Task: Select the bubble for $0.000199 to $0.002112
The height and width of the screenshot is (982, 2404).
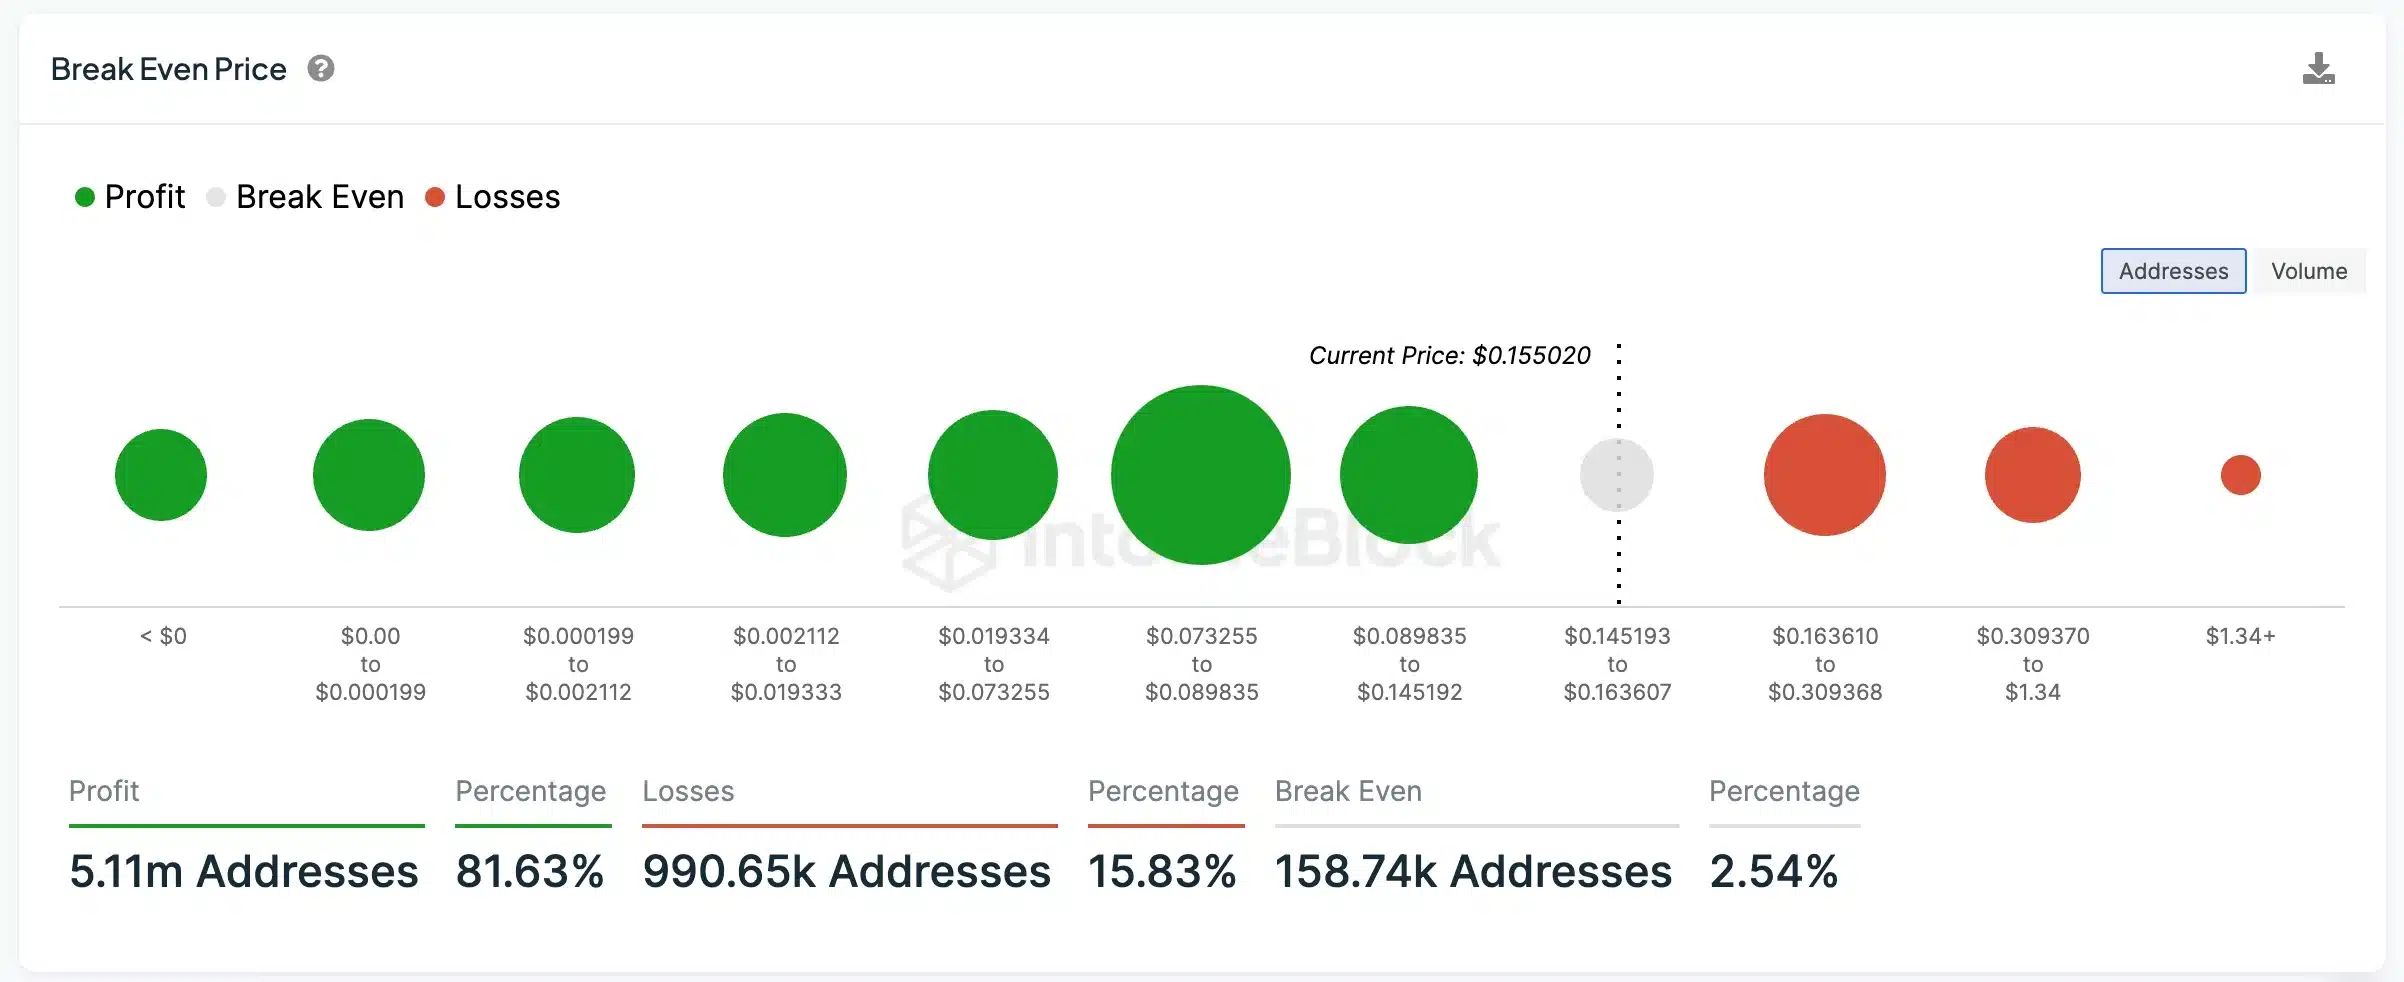Action: pos(577,475)
